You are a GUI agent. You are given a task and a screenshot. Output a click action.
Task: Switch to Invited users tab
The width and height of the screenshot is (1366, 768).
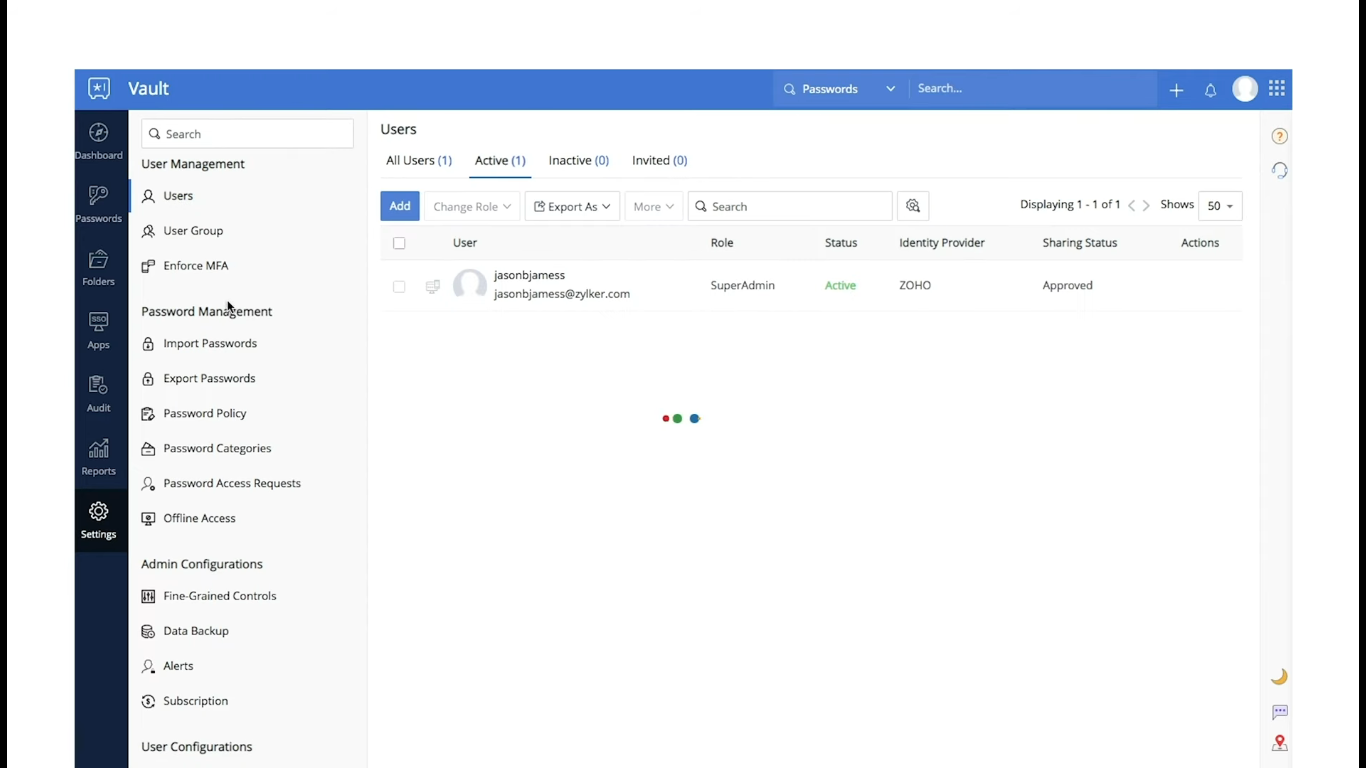(x=659, y=160)
